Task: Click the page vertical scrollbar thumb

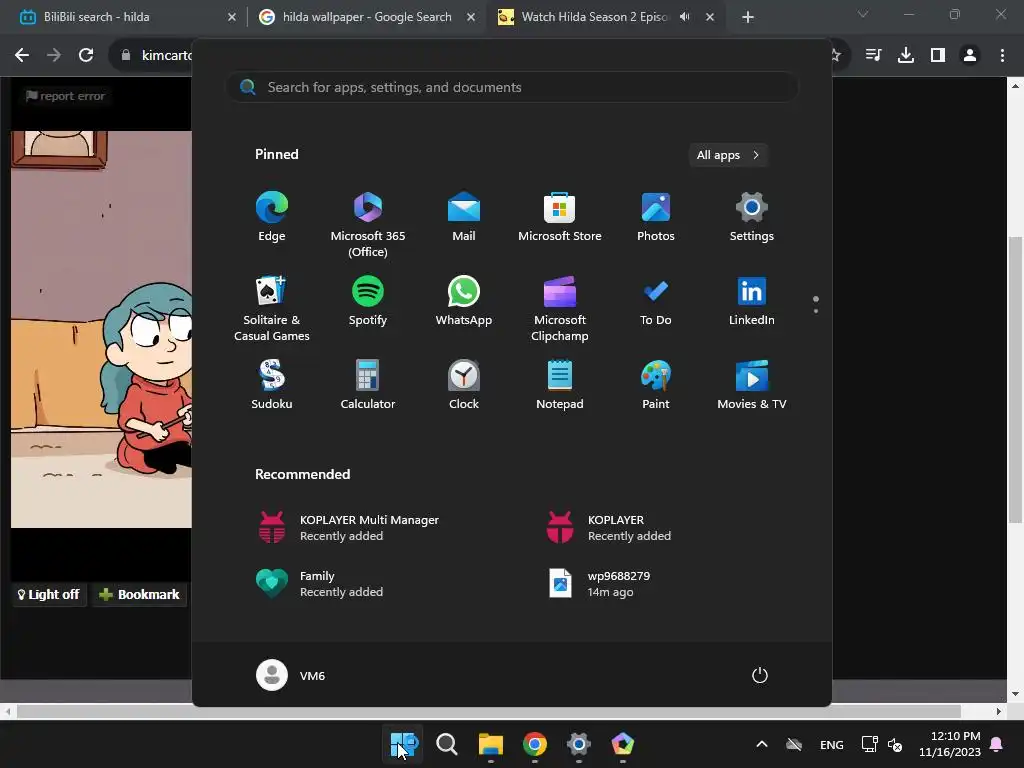Action: click(1015, 379)
